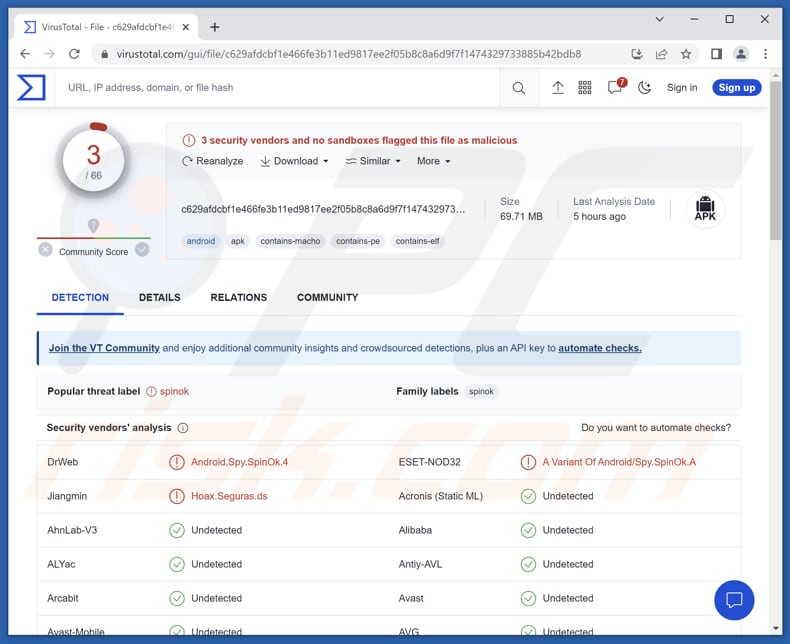
Task: Click the contains-macho tag
Action: [290, 241]
